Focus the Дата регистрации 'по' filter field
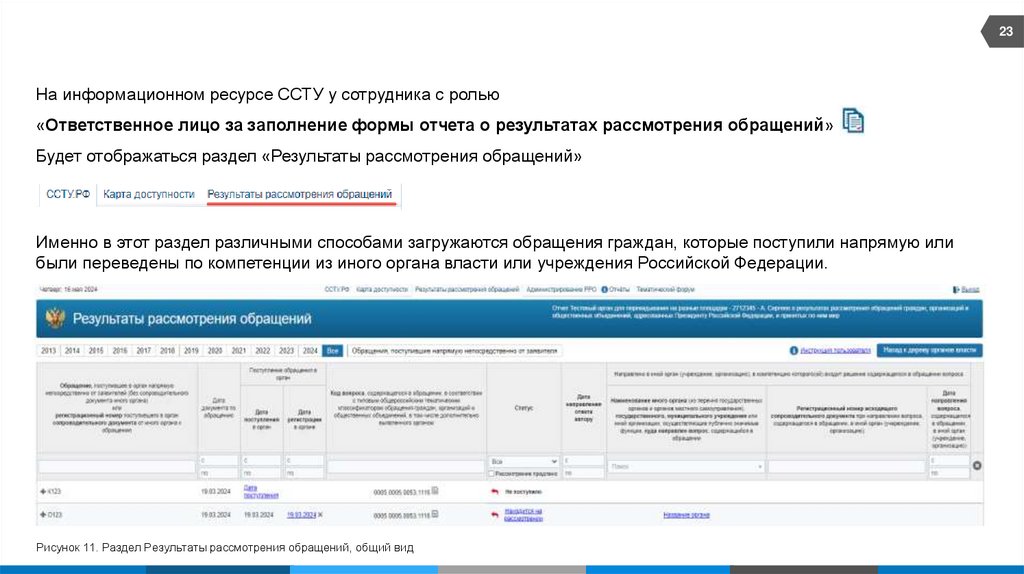Image resolution: width=1024 pixels, height=574 pixels. click(304, 473)
